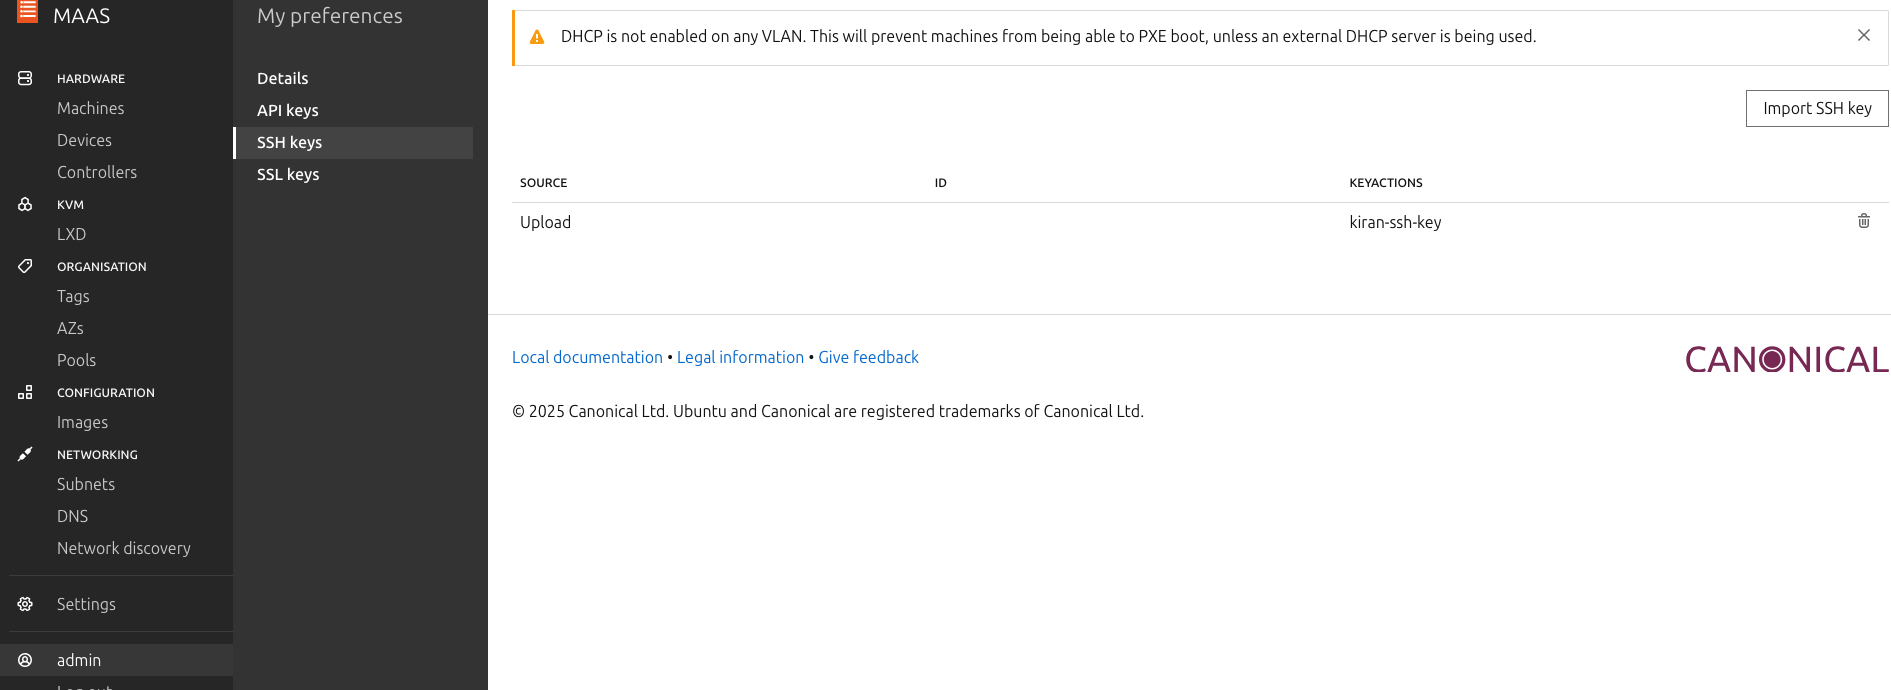Screen dimensions: 1891x690
Task: Click the Canonical logo
Action: 1786,359
